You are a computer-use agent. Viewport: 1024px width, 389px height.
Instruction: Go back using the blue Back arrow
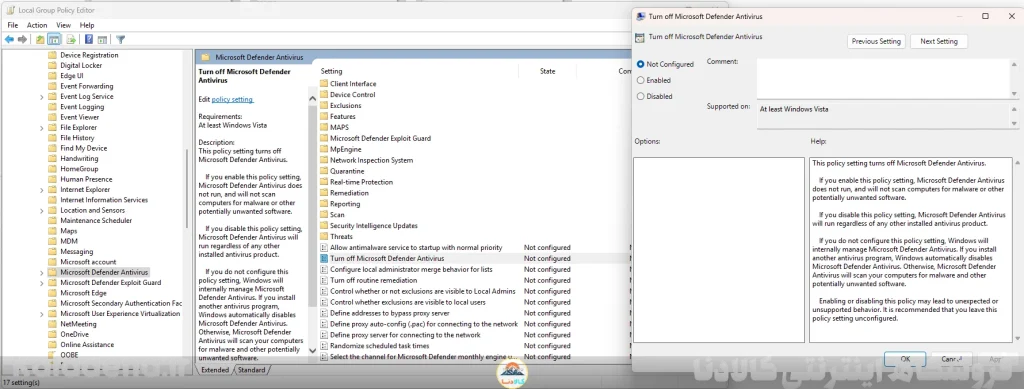pyautogui.click(x=9, y=39)
